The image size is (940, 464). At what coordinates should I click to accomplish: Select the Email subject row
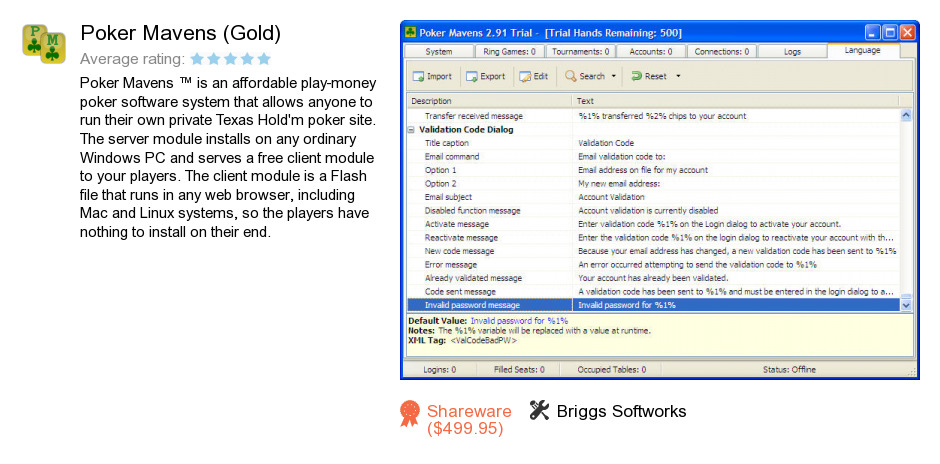(x=653, y=197)
